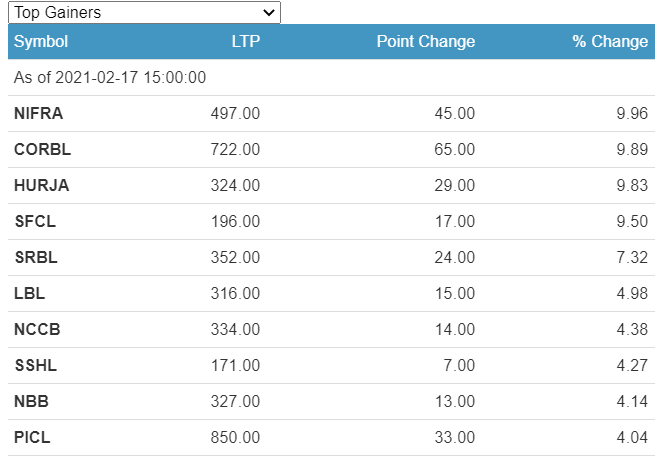Click SRBL's 7.32 percent change value
Viewport: 667px width, 459px height.
click(632, 258)
